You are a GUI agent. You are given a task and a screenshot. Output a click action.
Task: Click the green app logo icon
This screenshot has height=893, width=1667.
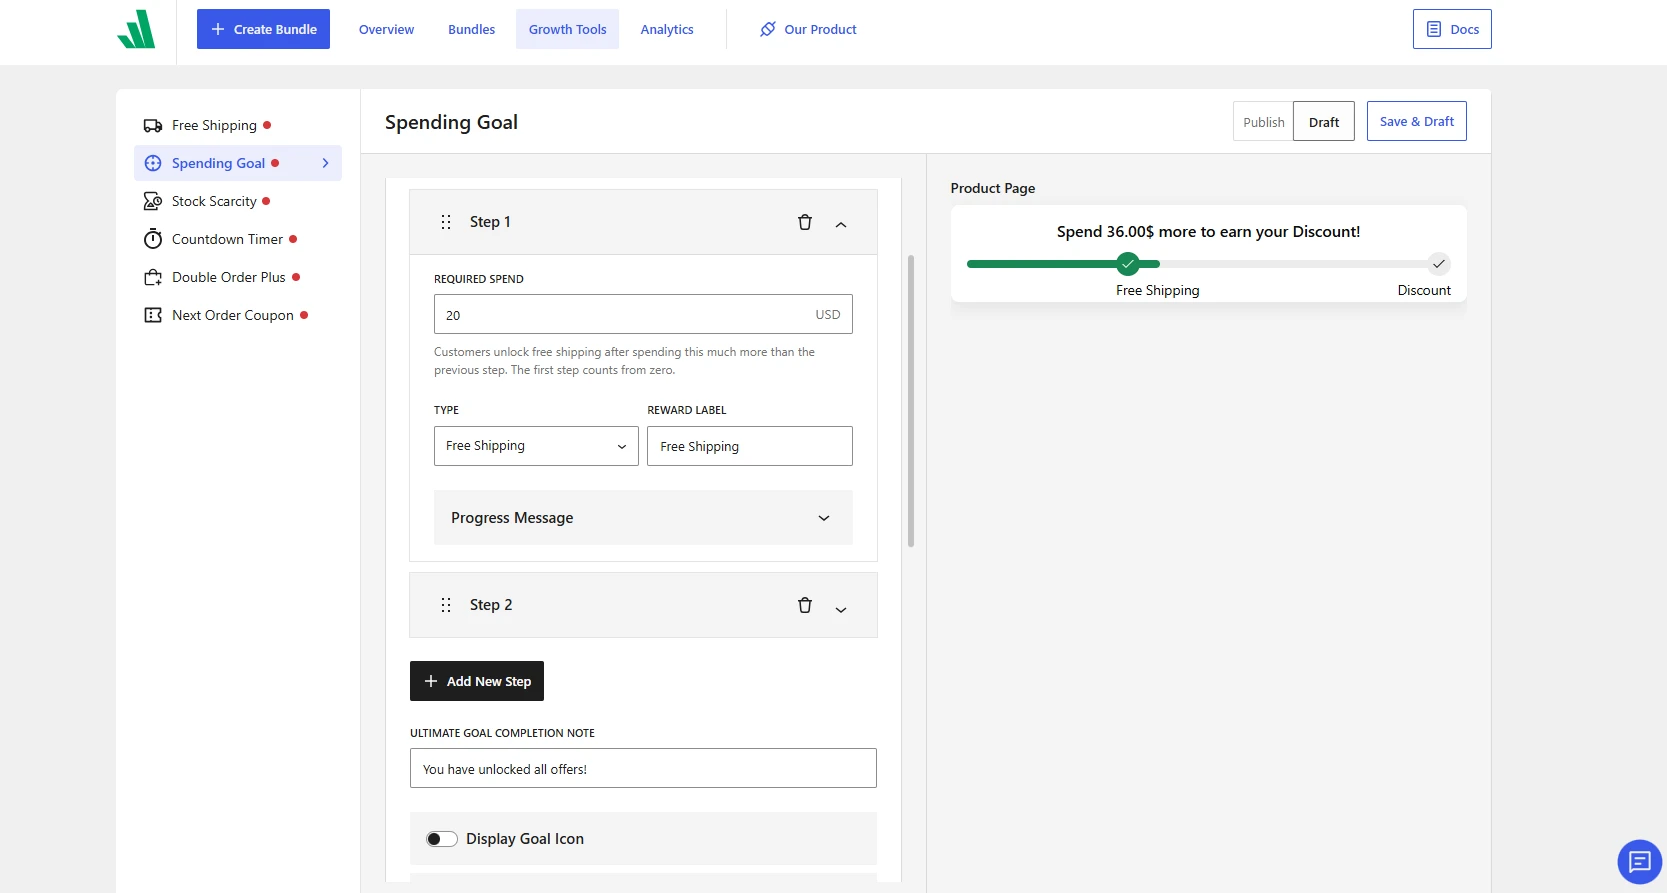point(136,29)
